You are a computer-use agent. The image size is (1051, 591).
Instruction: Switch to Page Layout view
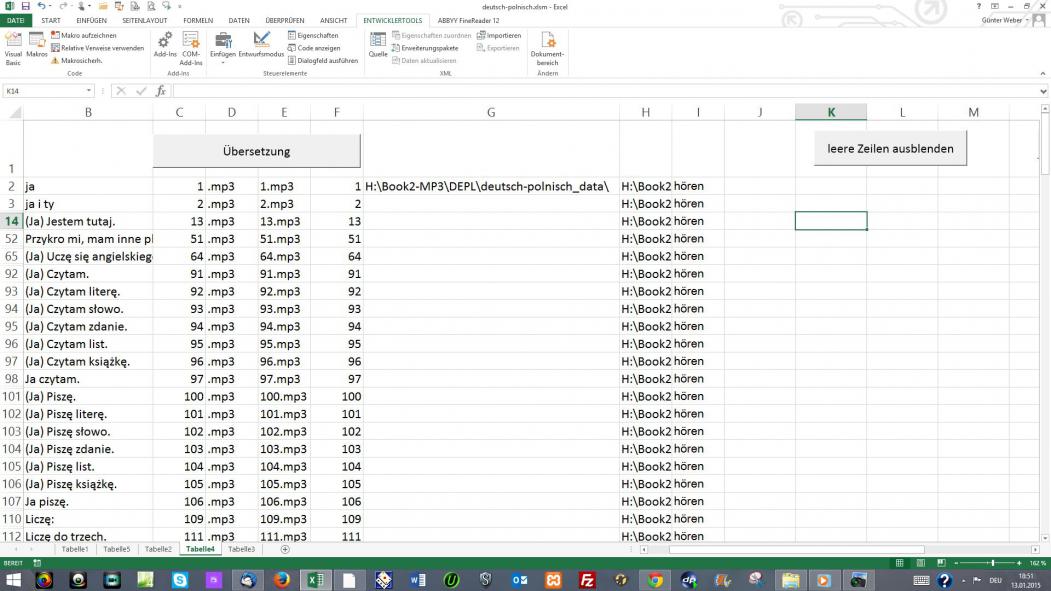tap(920, 563)
